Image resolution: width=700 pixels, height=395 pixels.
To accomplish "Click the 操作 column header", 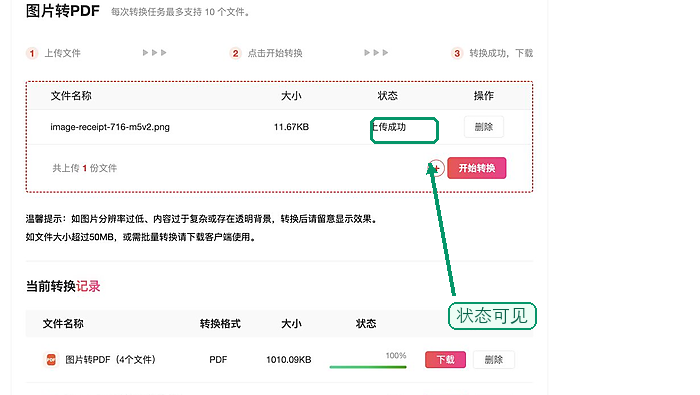I will tap(483, 96).
